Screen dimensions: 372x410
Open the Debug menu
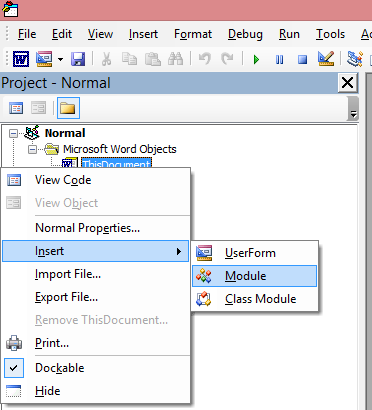tap(245, 34)
